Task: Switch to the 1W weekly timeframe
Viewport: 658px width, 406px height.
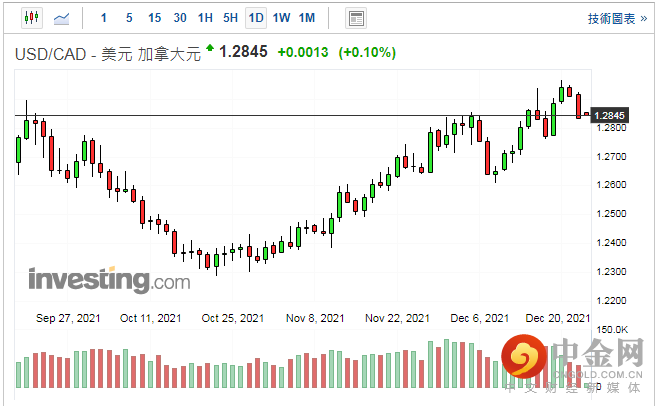Action: pyautogui.click(x=281, y=18)
